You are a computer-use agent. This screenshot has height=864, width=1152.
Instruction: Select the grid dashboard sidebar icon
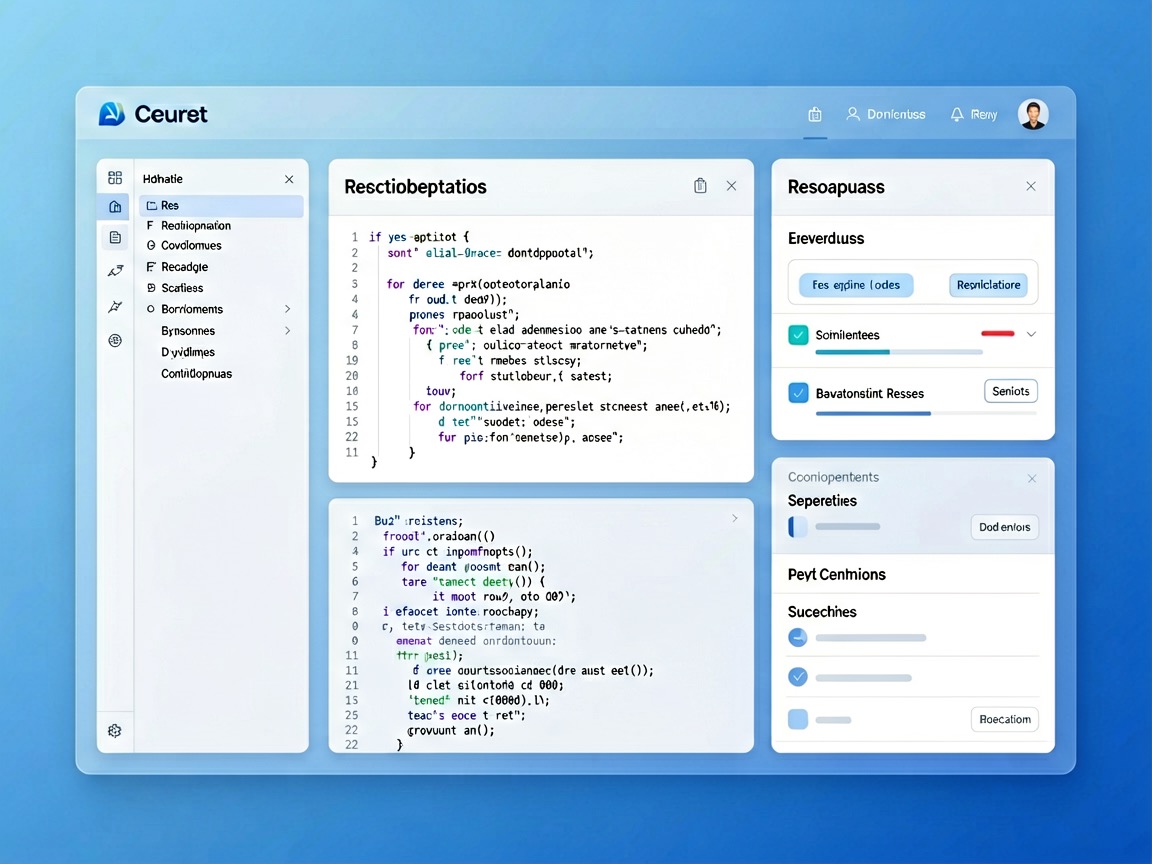(x=115, y=178)
